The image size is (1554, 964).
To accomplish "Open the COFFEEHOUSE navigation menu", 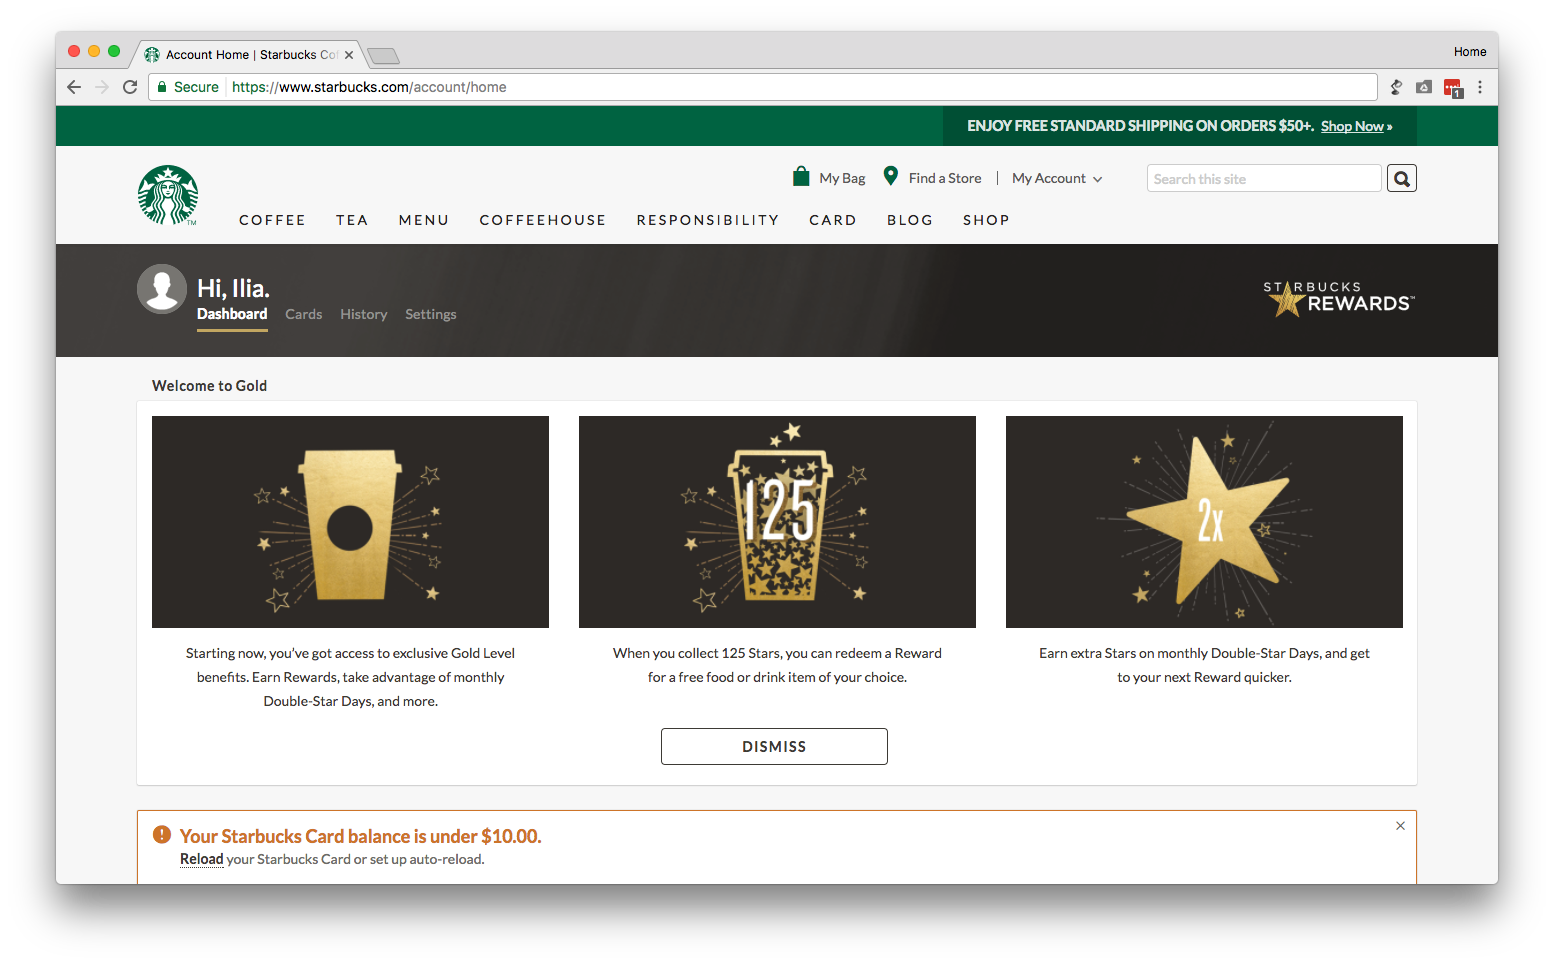I will coord(542,220).
